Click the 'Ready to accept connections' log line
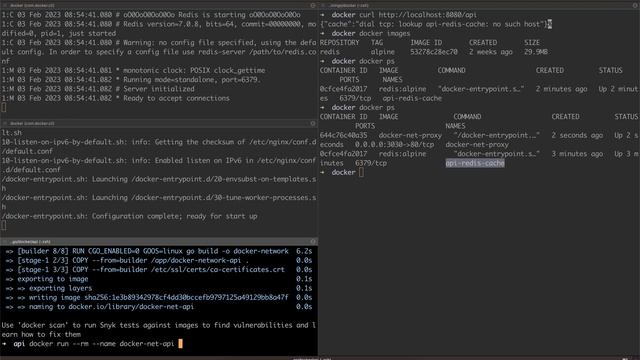 [x=116, y=98]
